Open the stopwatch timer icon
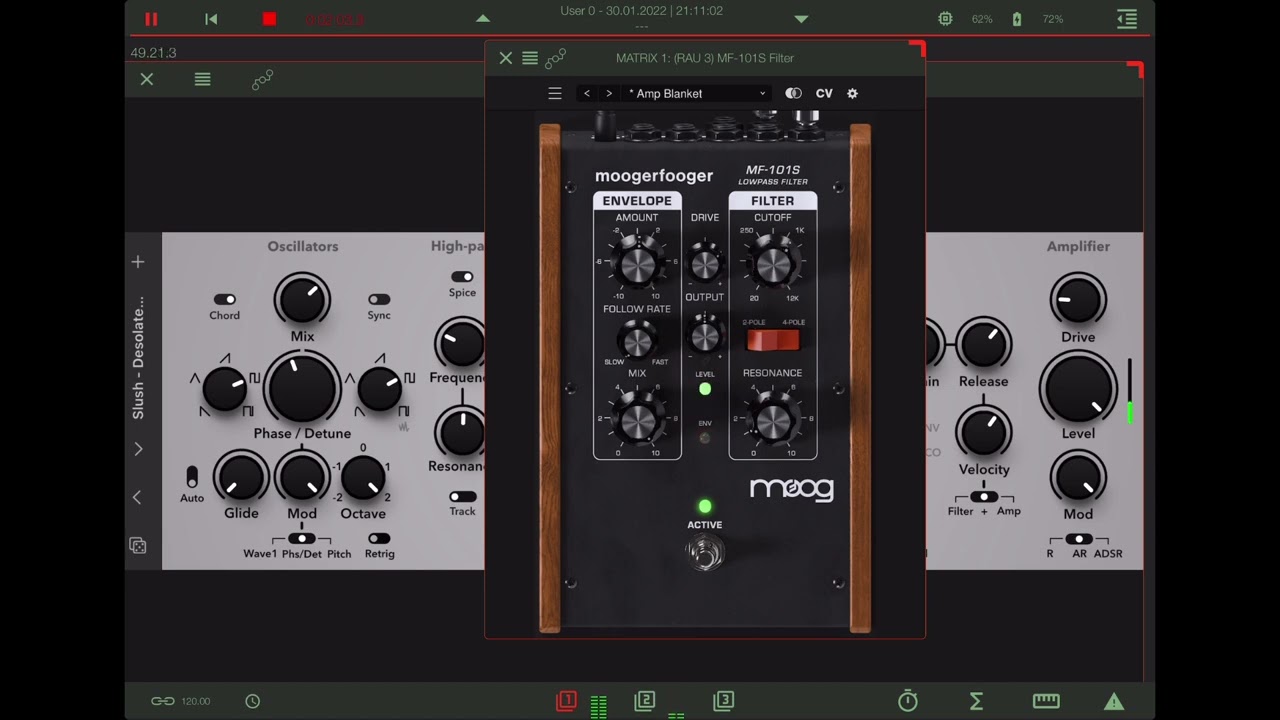The image size is (1280, 720). tap(908, 701)
